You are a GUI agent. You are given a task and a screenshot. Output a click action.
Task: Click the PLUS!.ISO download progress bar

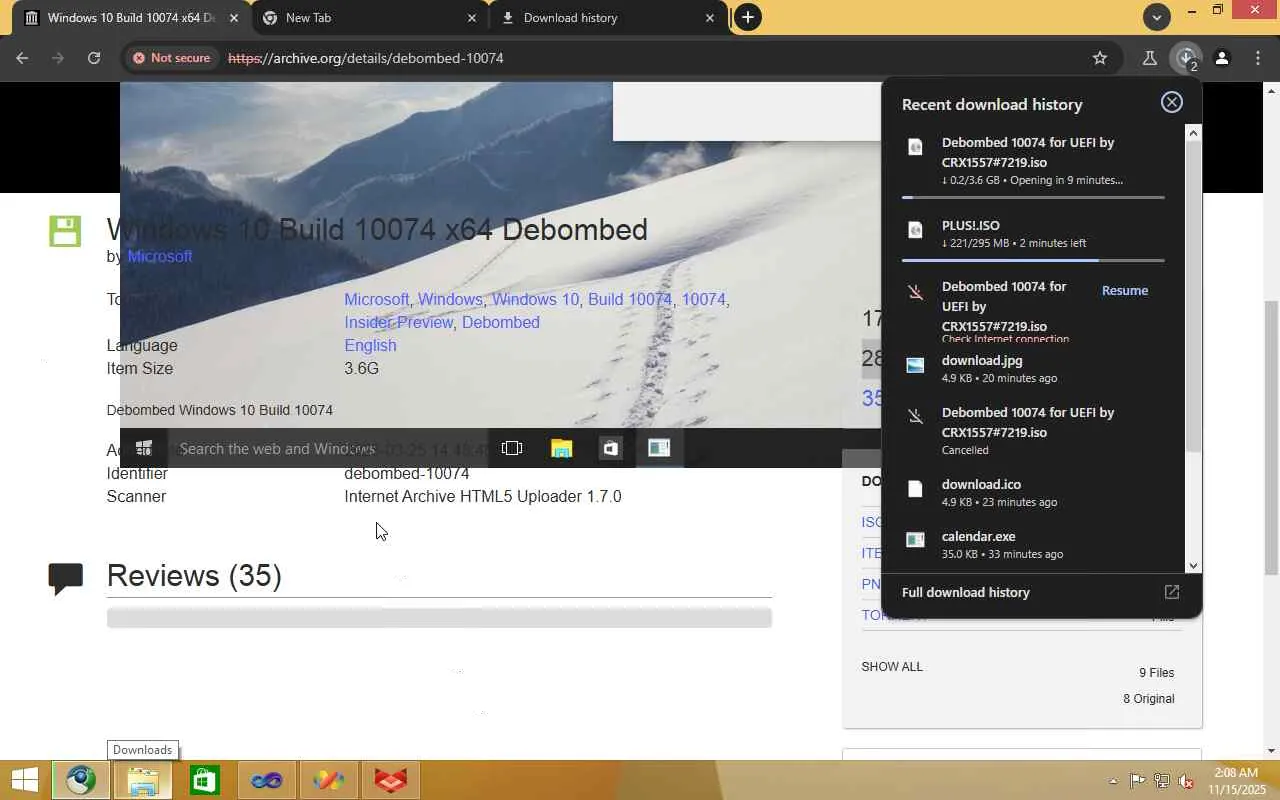1033,260
